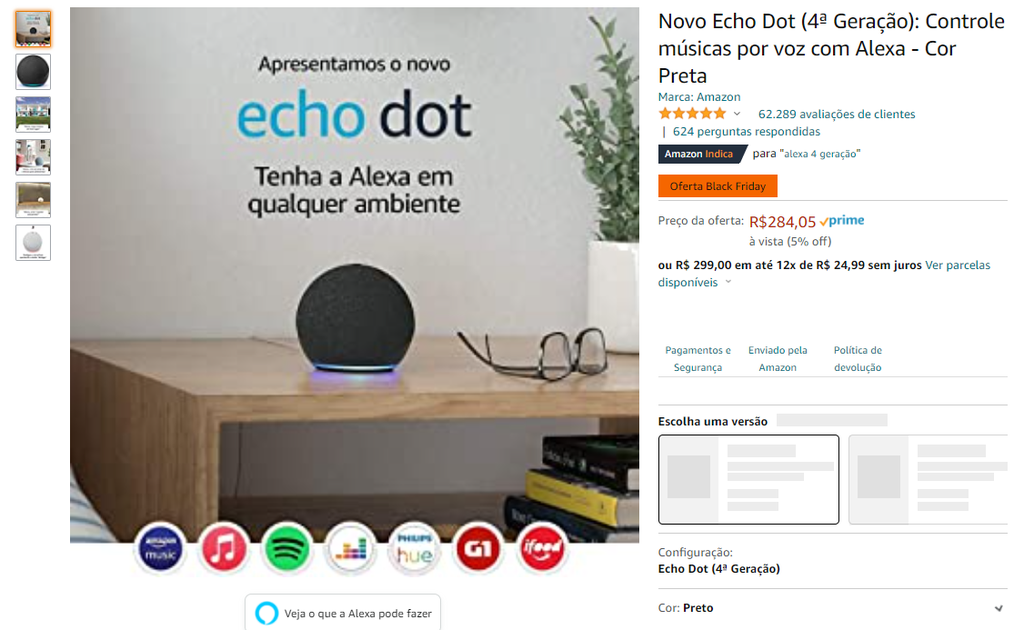
Task: Open 62.289 avaliações de clientes link
Action: (x=837, y=114)
